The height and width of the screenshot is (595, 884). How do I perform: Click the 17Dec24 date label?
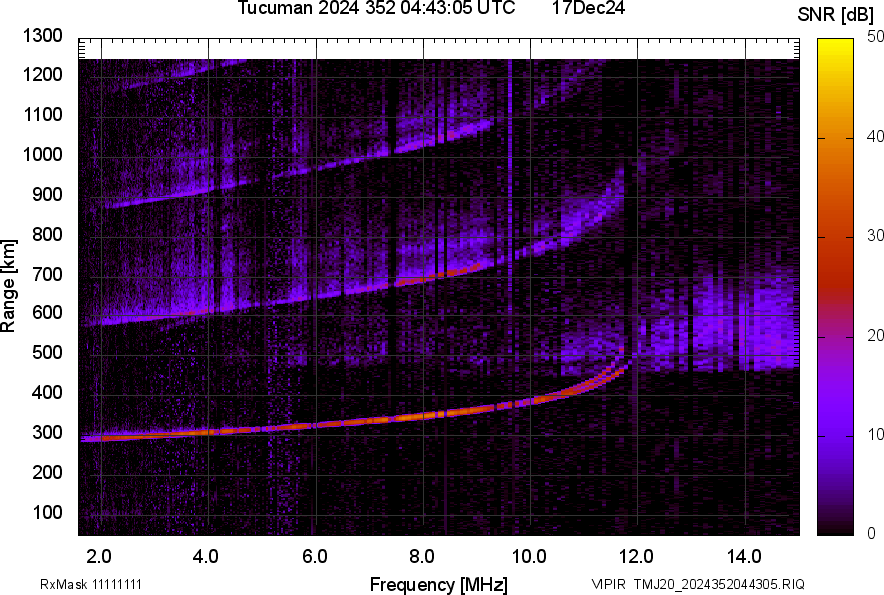(x=588, y=8)
